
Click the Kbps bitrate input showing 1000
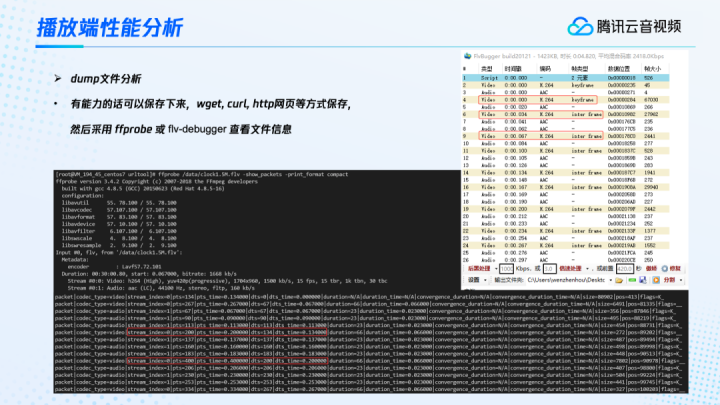click(x=506, y=269)
